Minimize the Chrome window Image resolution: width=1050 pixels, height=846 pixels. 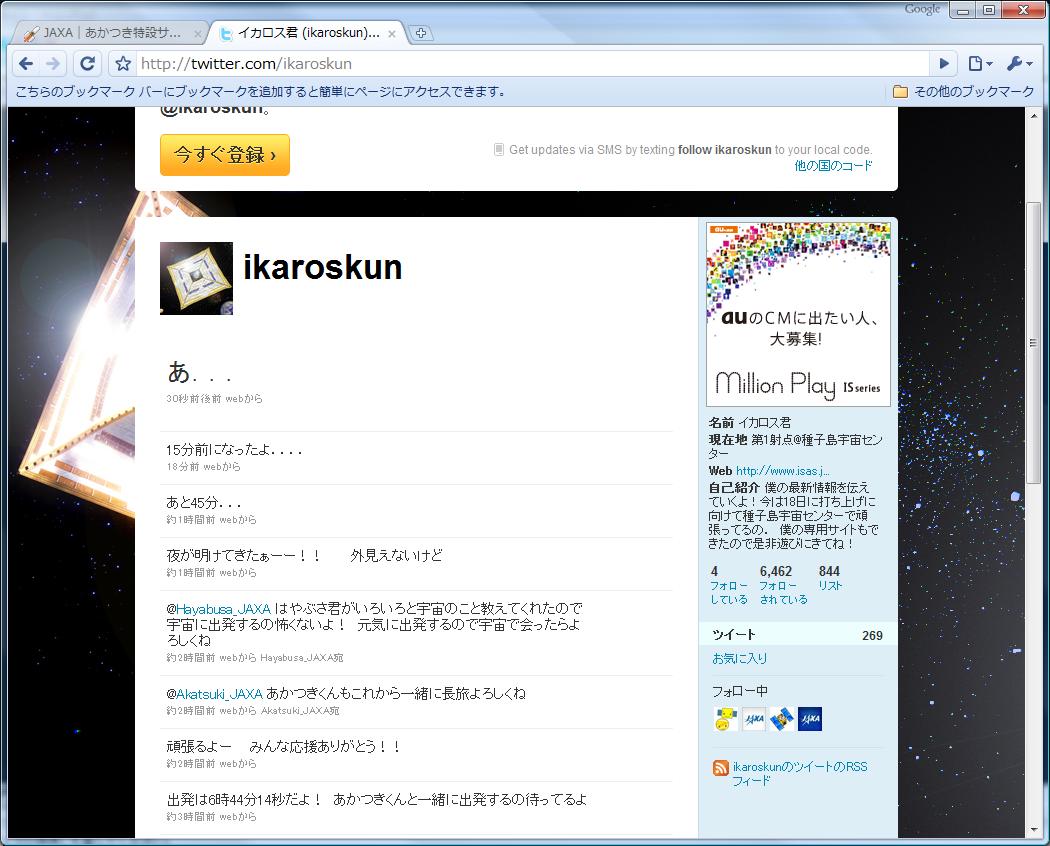(963, 10)
